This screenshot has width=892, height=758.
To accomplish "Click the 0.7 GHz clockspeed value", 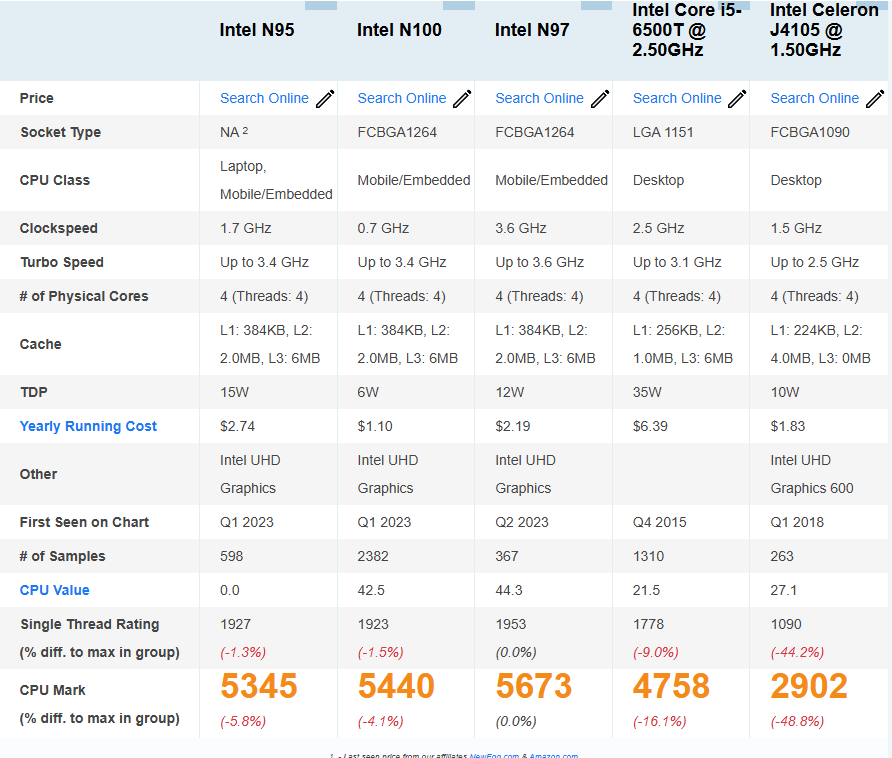I will (x=383, y=228).
